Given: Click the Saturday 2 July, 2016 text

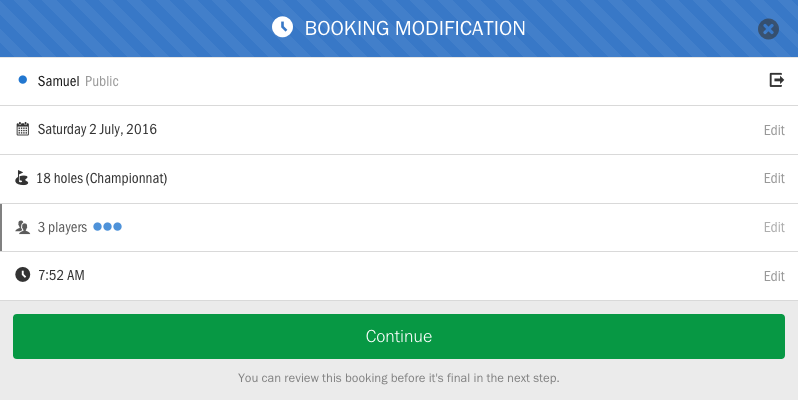Looking at the screenshot, I should click(x=97, y=129).
